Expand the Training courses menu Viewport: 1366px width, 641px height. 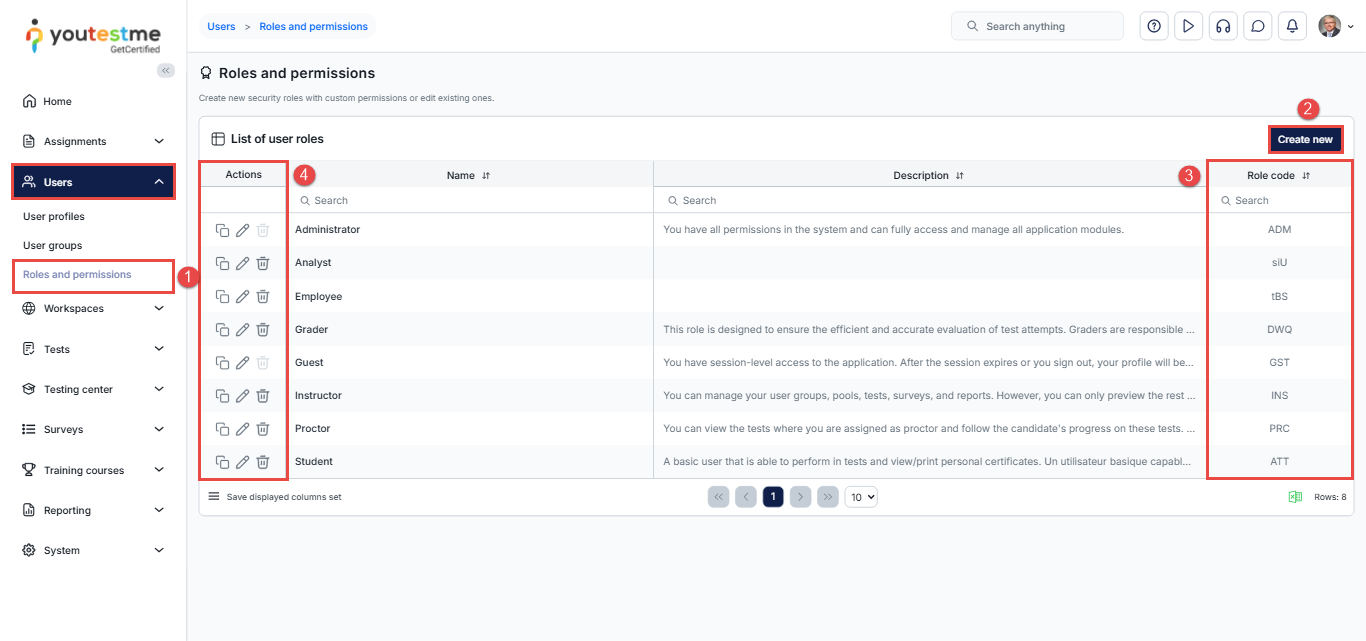(x=93, y=470)
